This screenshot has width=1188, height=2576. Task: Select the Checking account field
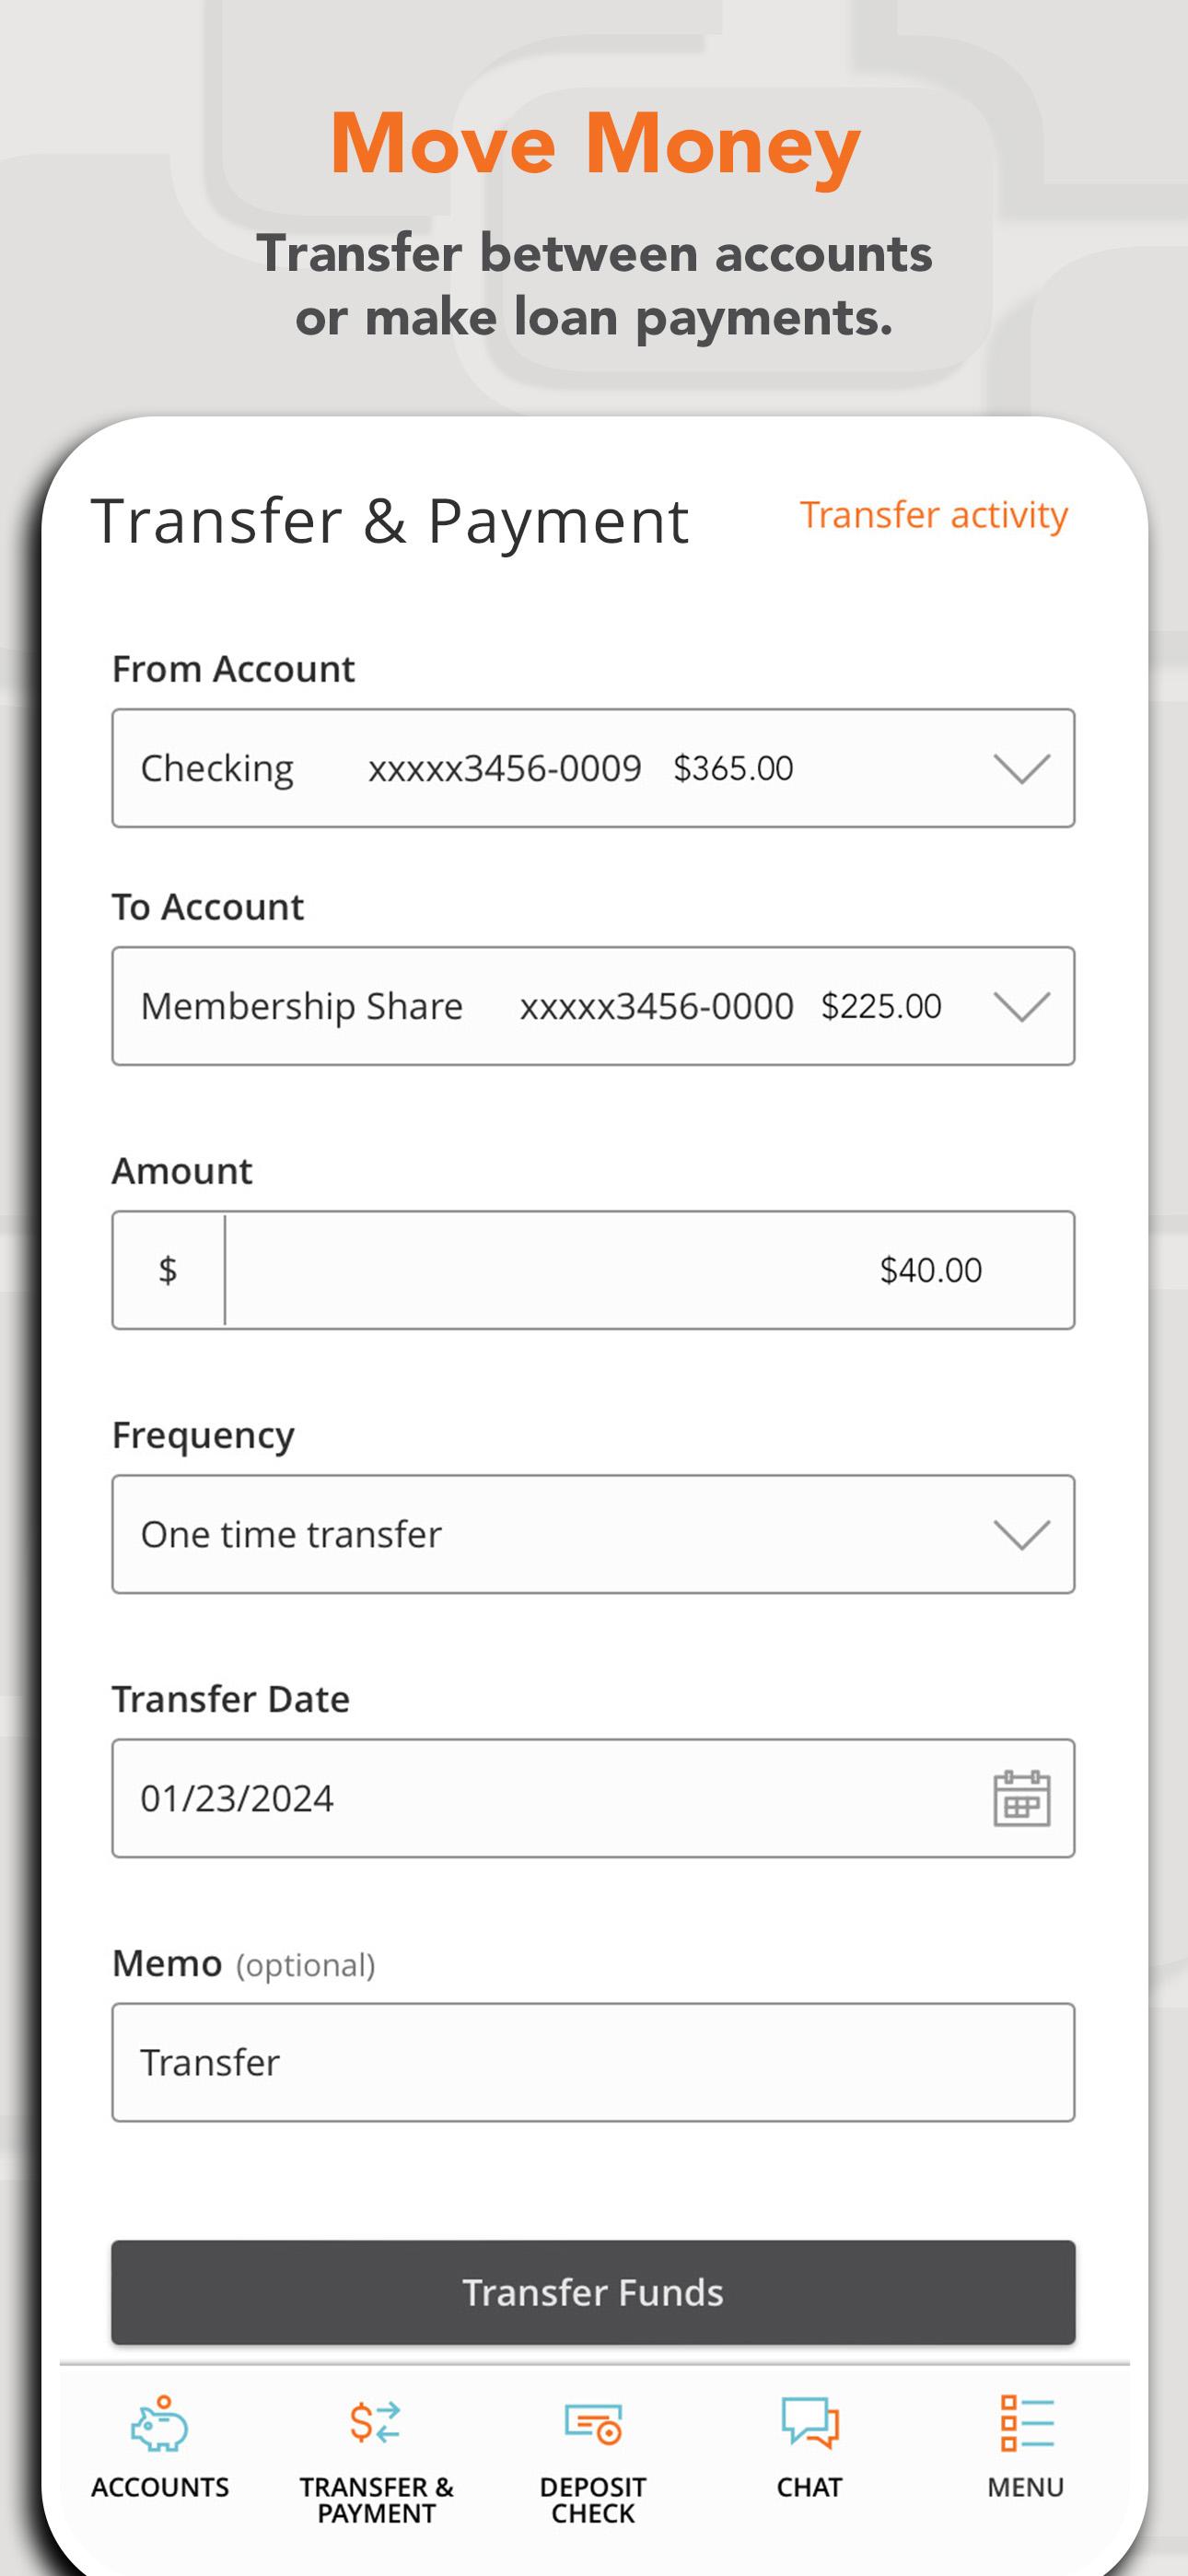pyautogui.click(x=593, y=768)
